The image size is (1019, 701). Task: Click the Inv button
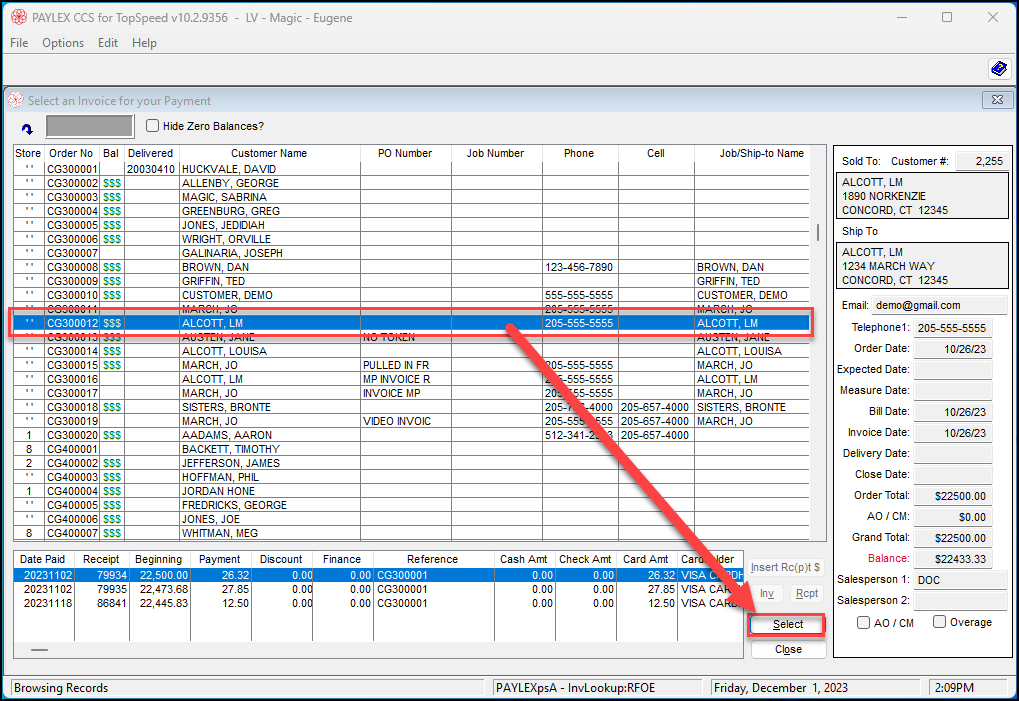[x=767, y=593]
